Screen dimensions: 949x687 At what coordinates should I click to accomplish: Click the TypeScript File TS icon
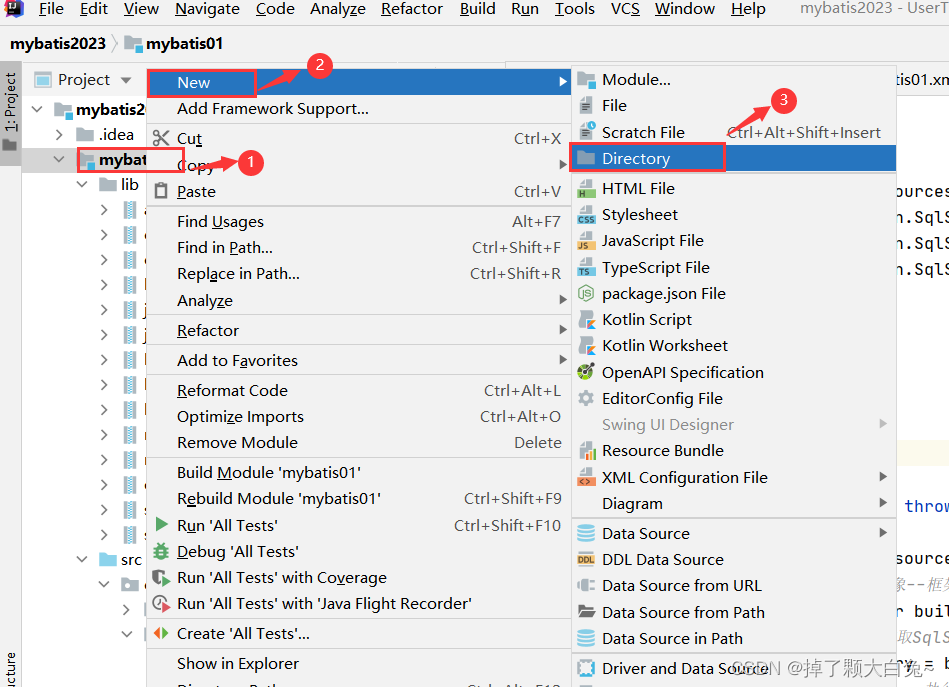coord(586,267)
